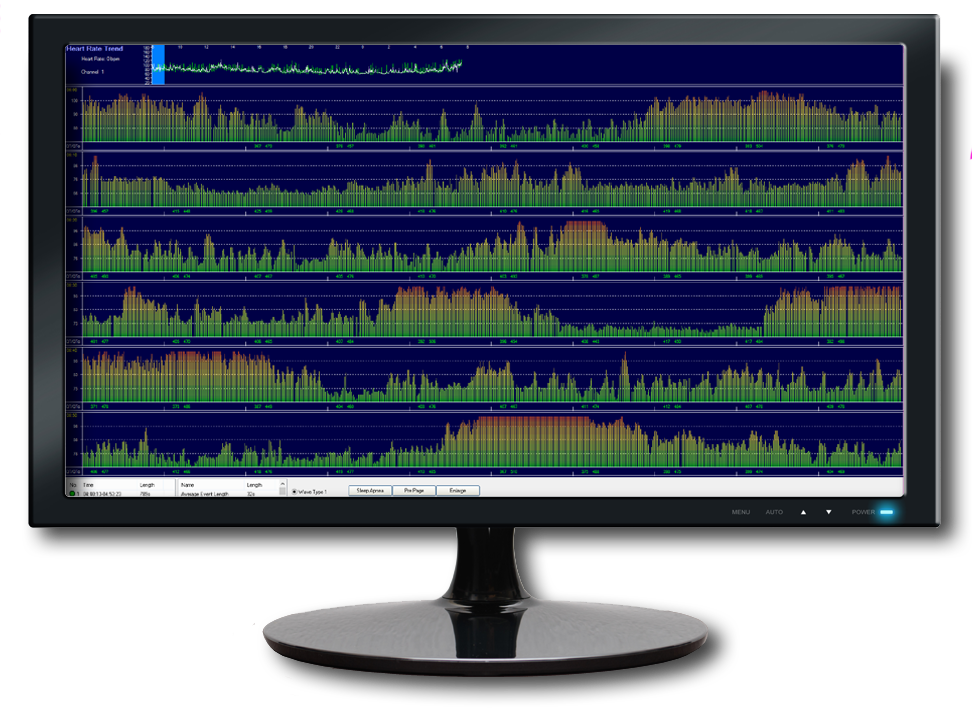972x717 pixels.
Task: Click the scrollbar down arrow in event list
Action: 282,495
